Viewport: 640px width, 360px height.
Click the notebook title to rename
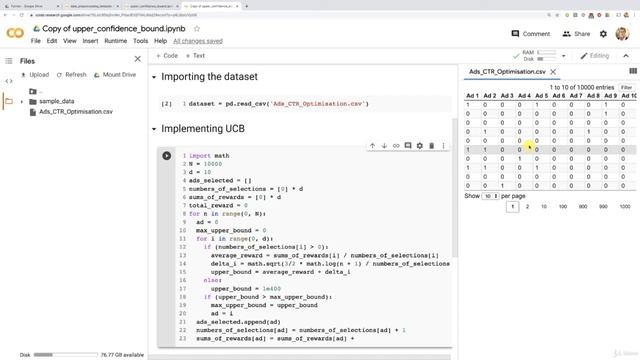tap(113, 29)
